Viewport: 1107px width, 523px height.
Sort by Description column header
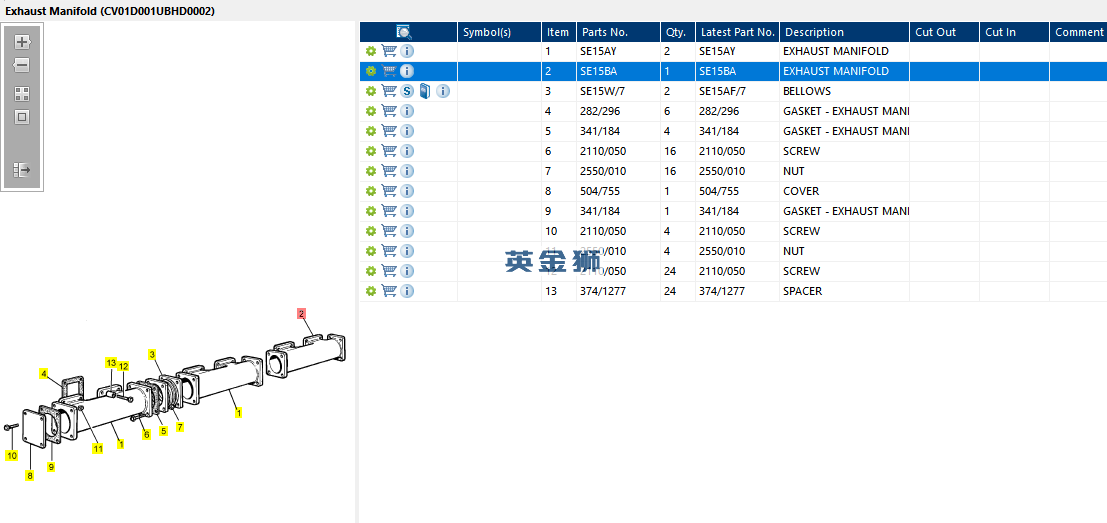coord(844,32)
